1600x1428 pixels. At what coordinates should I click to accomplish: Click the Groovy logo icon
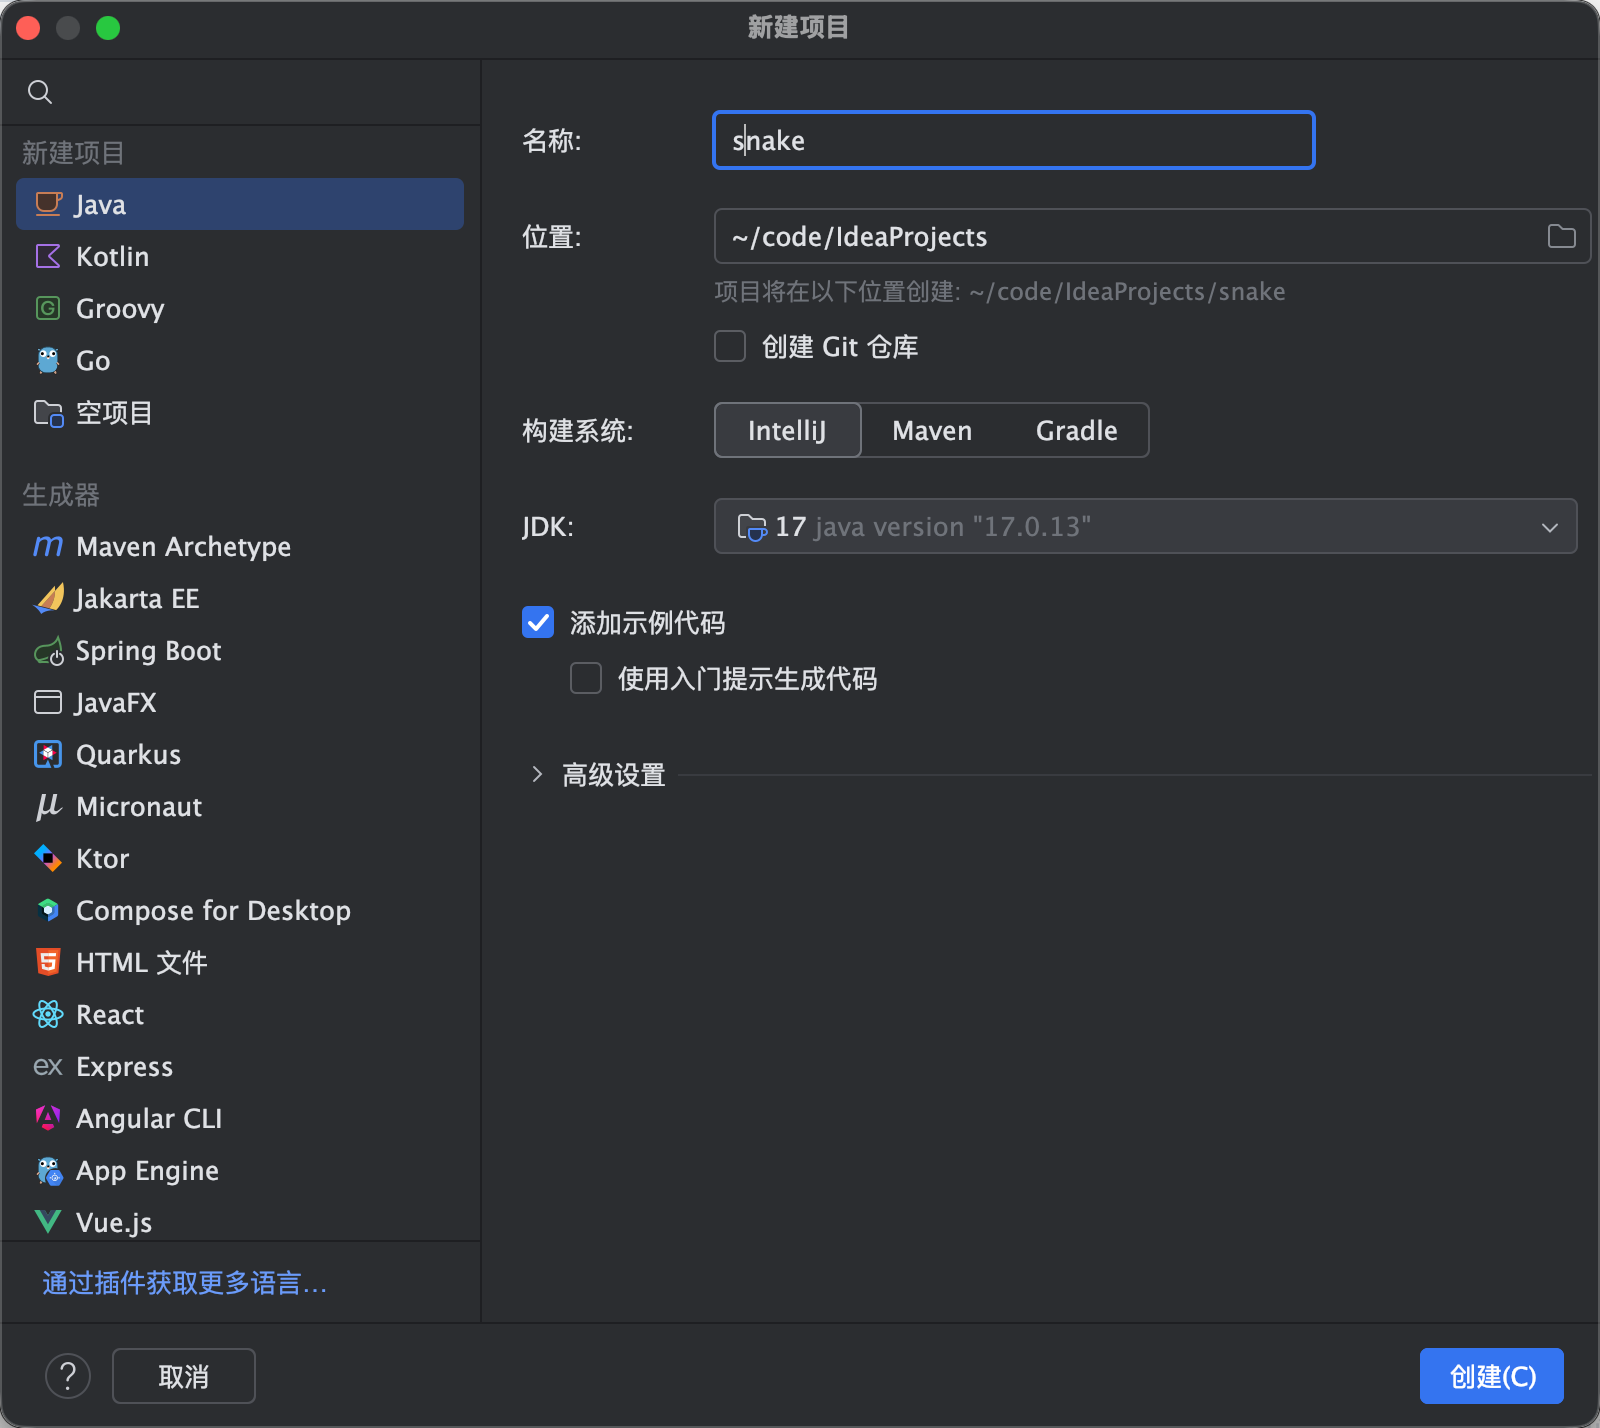pos(48,308)
